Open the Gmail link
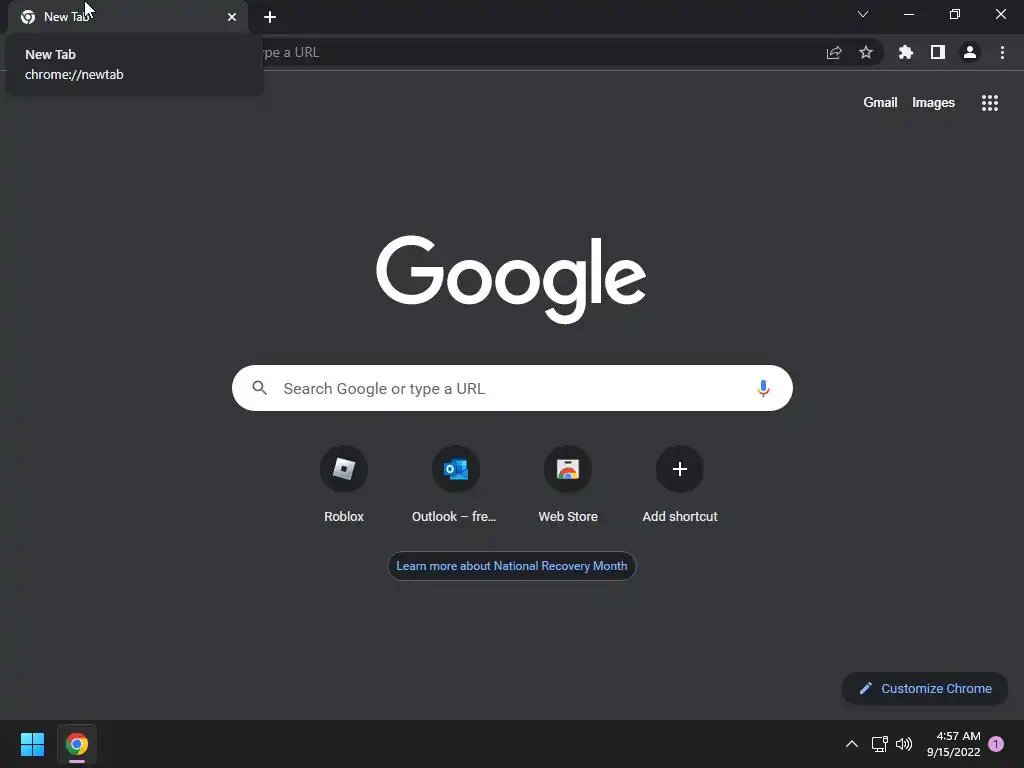This screenshot has width=1024, height=768. click(x=880, y=103)
